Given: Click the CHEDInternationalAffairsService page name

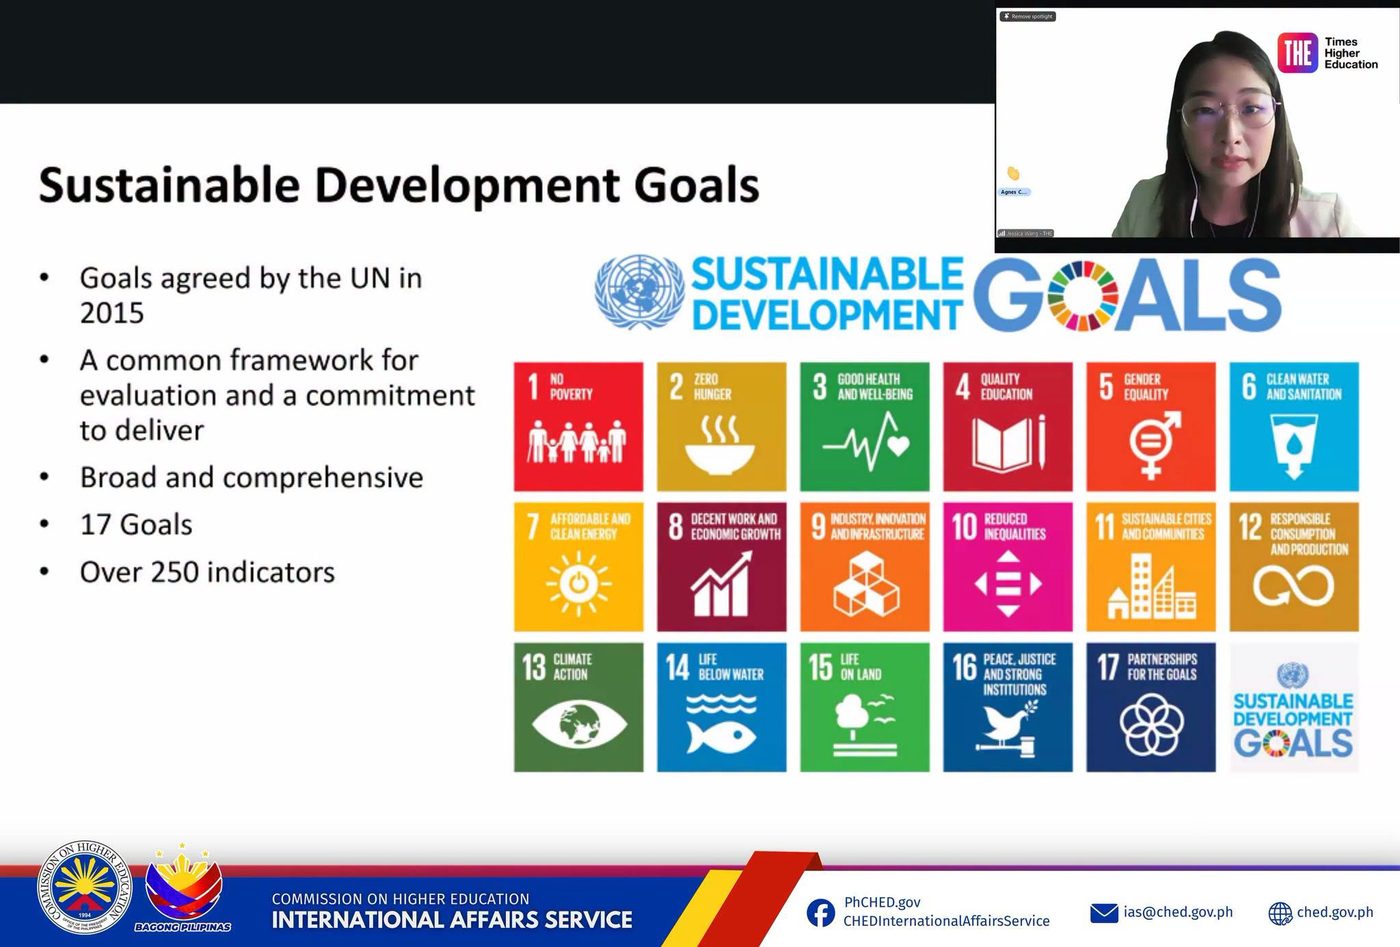Looking at the screenshot, I should tap(946, 921).
